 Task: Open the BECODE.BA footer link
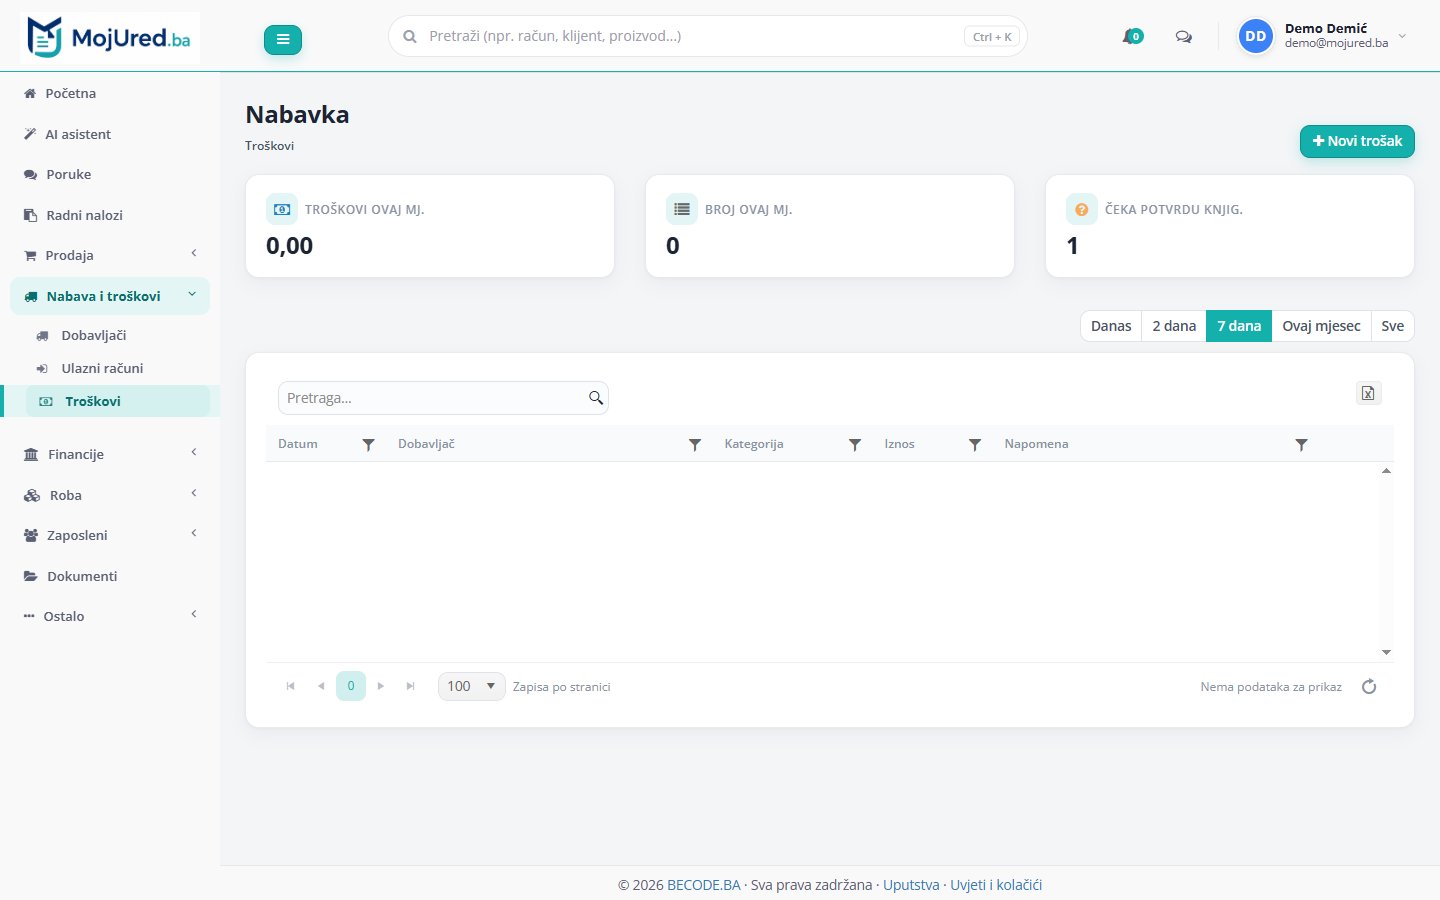pyautogui.click(x=704, y=885)
